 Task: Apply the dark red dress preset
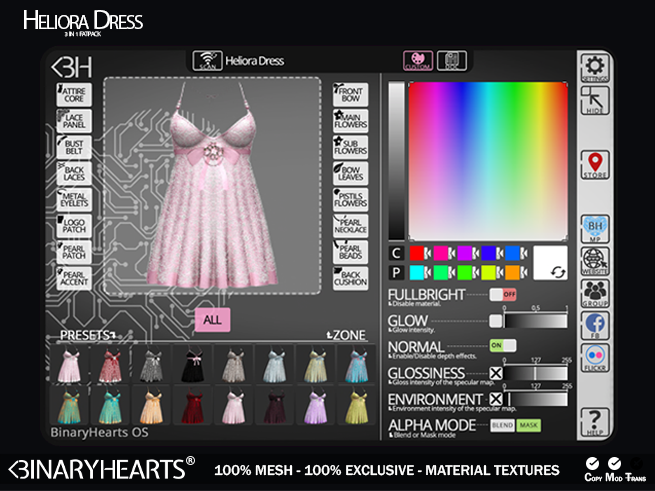pyautogui.click(x=193, y=406)
